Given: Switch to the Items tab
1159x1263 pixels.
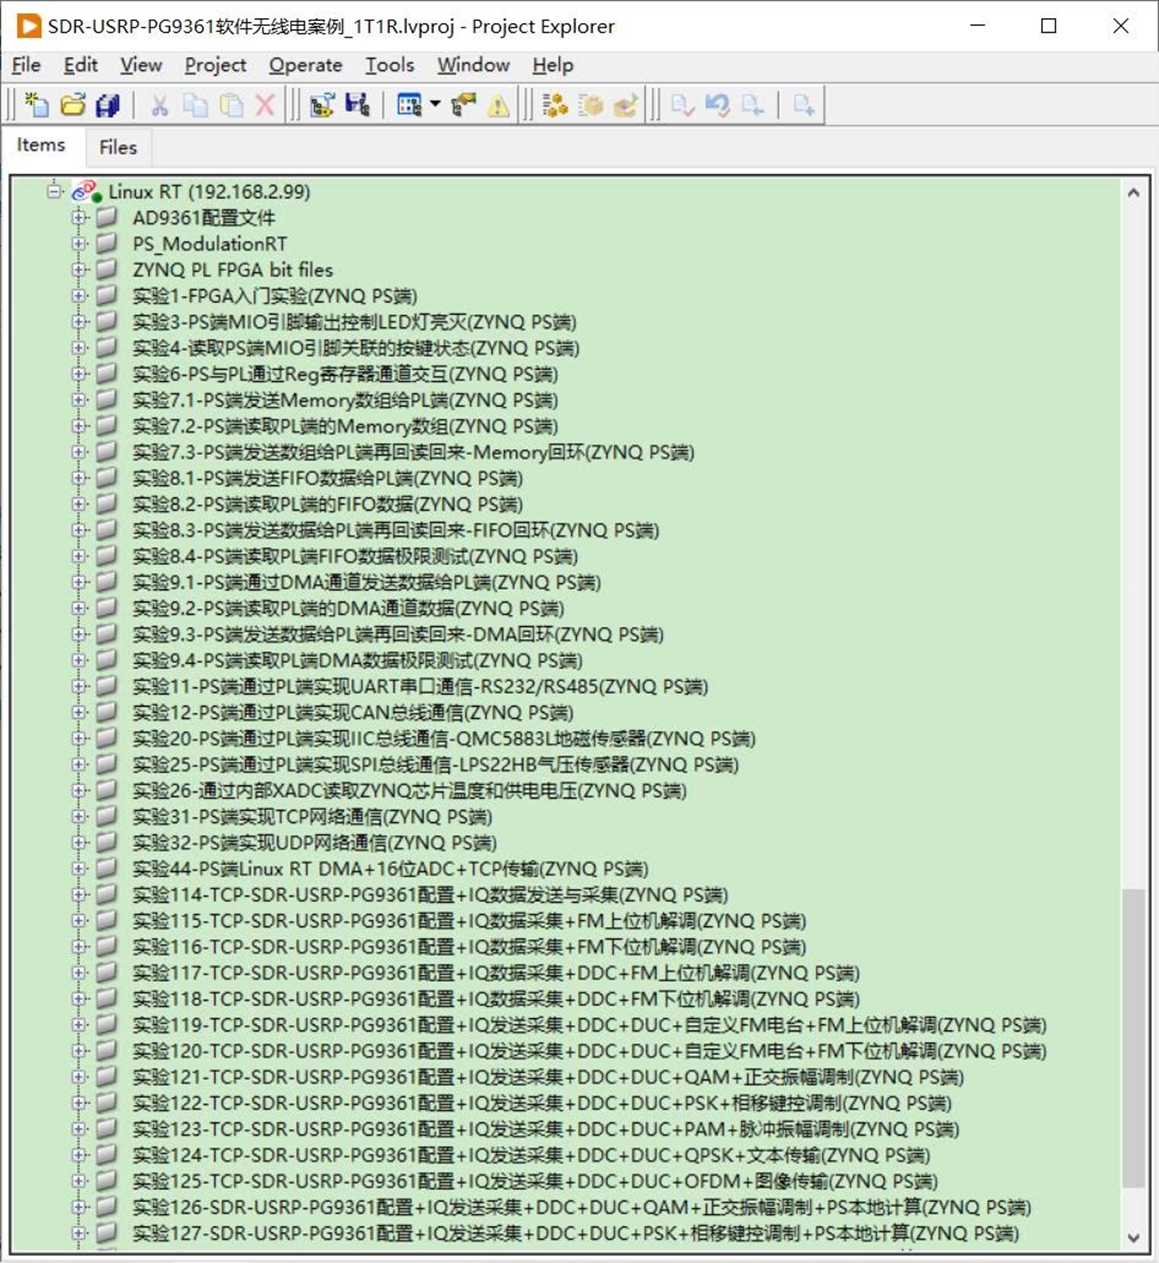Looking at the screenshot, I should tap(41, 145).
